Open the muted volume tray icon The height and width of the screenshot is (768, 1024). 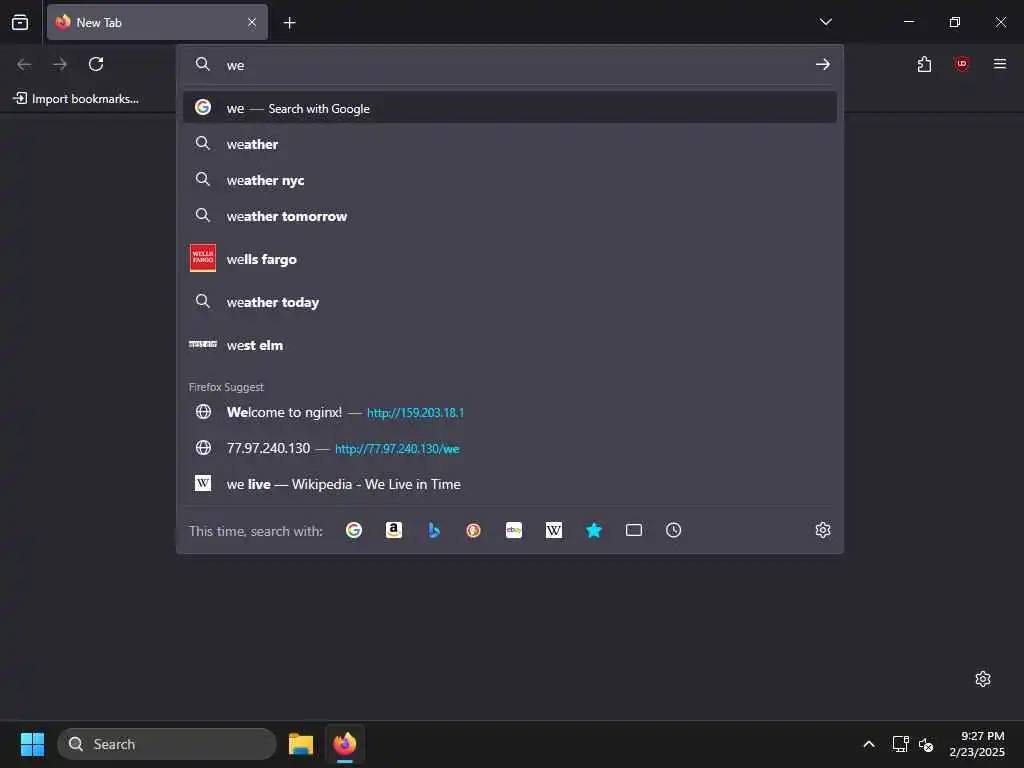pos(926,744)
